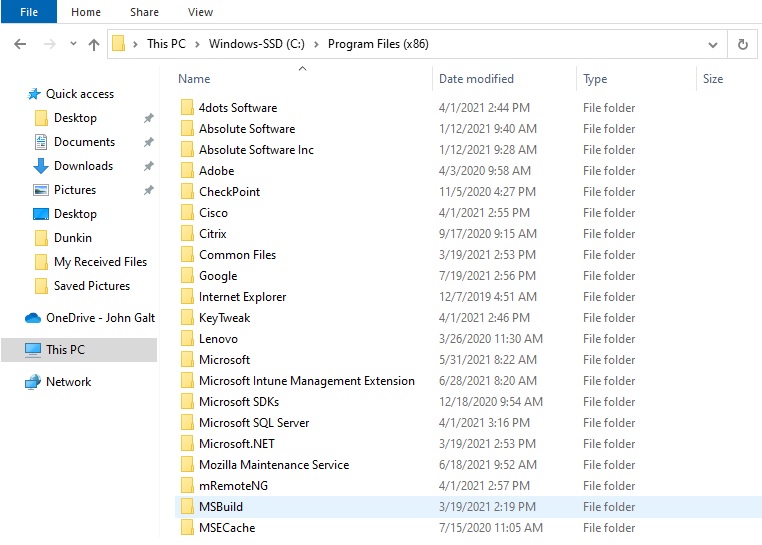762x545 pixels.
Task: Select the Citrix folder
Action: coord(212,233)
